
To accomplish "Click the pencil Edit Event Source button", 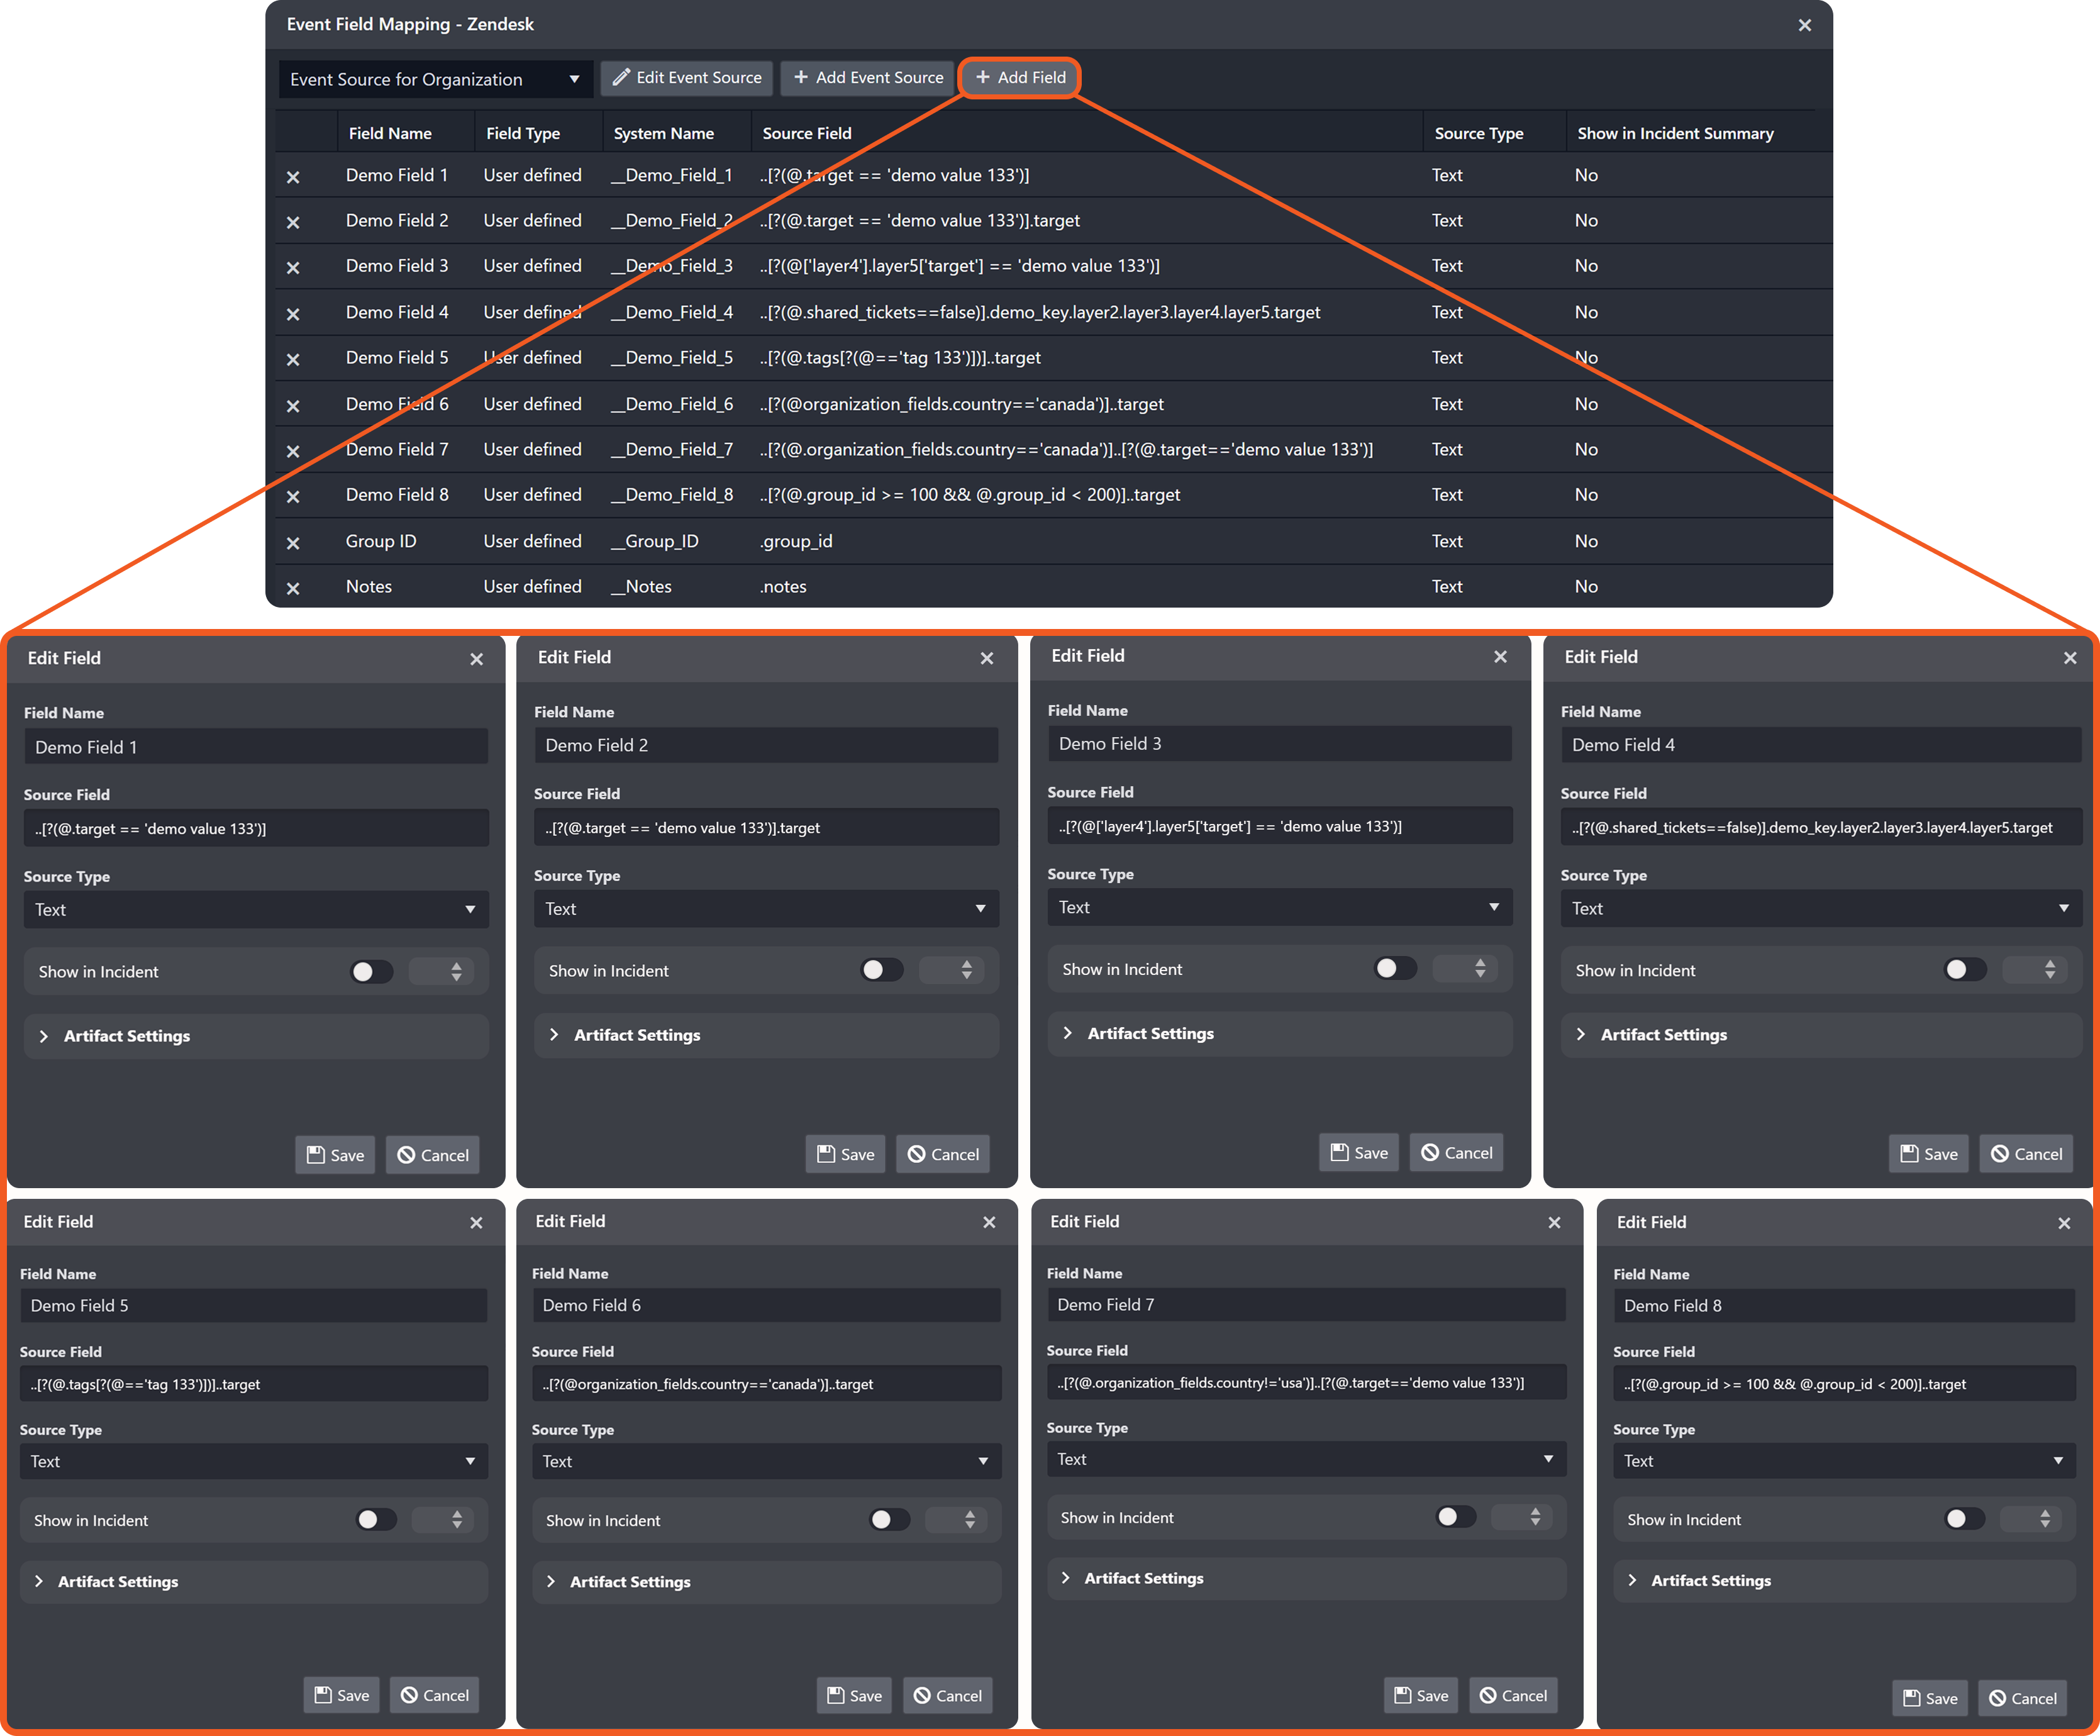I will click(x=687, y=78).
